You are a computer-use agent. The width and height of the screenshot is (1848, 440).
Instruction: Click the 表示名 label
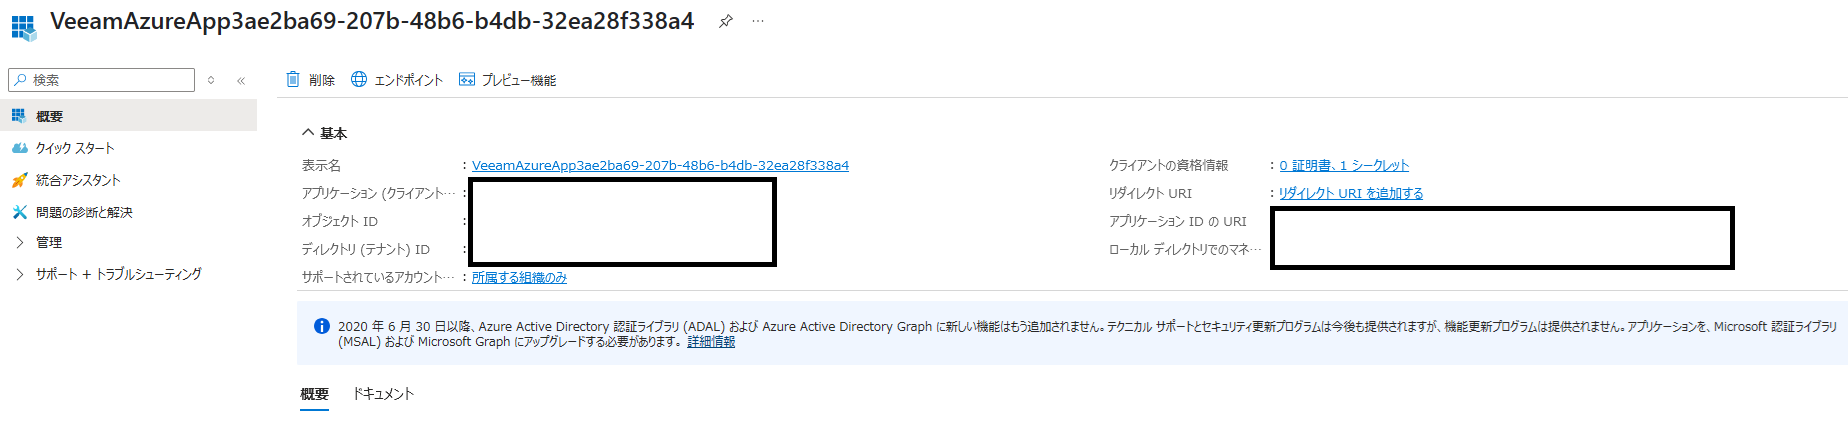321,165
